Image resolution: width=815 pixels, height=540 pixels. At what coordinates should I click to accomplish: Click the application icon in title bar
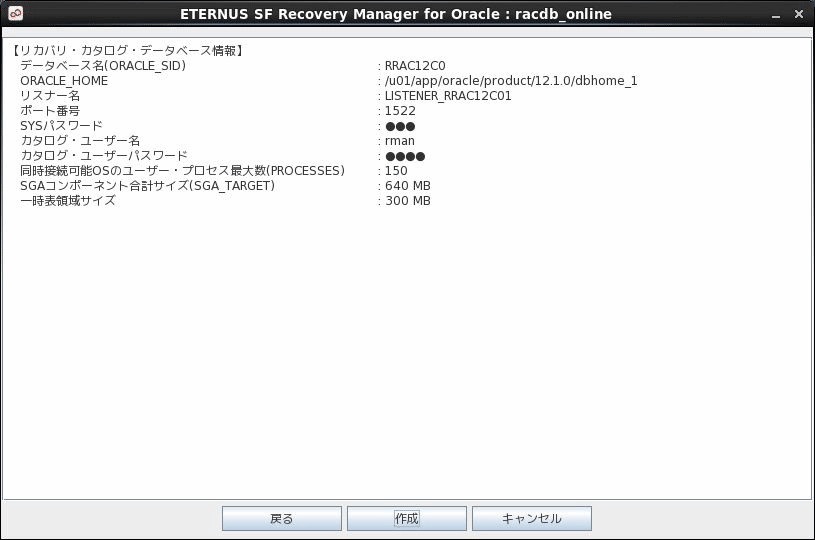point(15,13)
